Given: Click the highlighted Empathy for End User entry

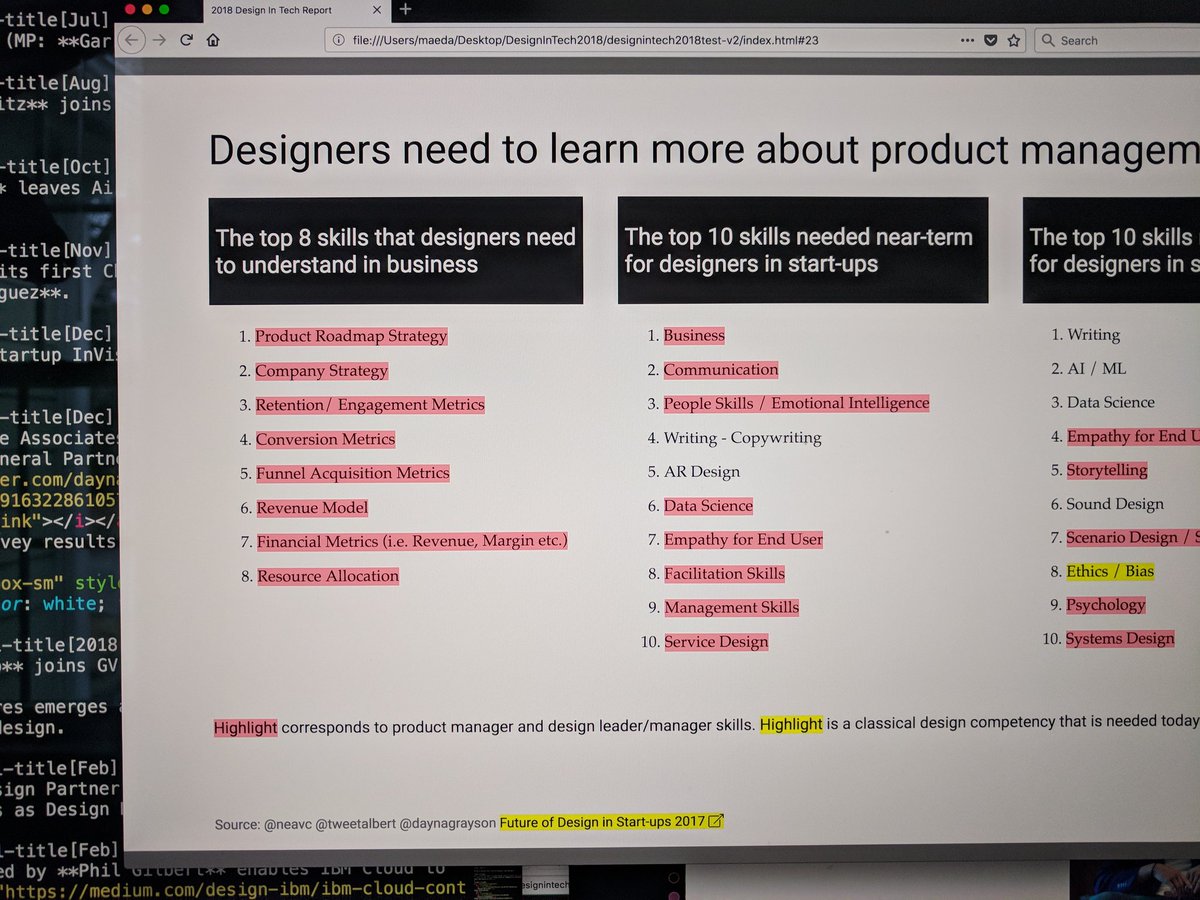Looking at the screenshot, I should (743, 539).
